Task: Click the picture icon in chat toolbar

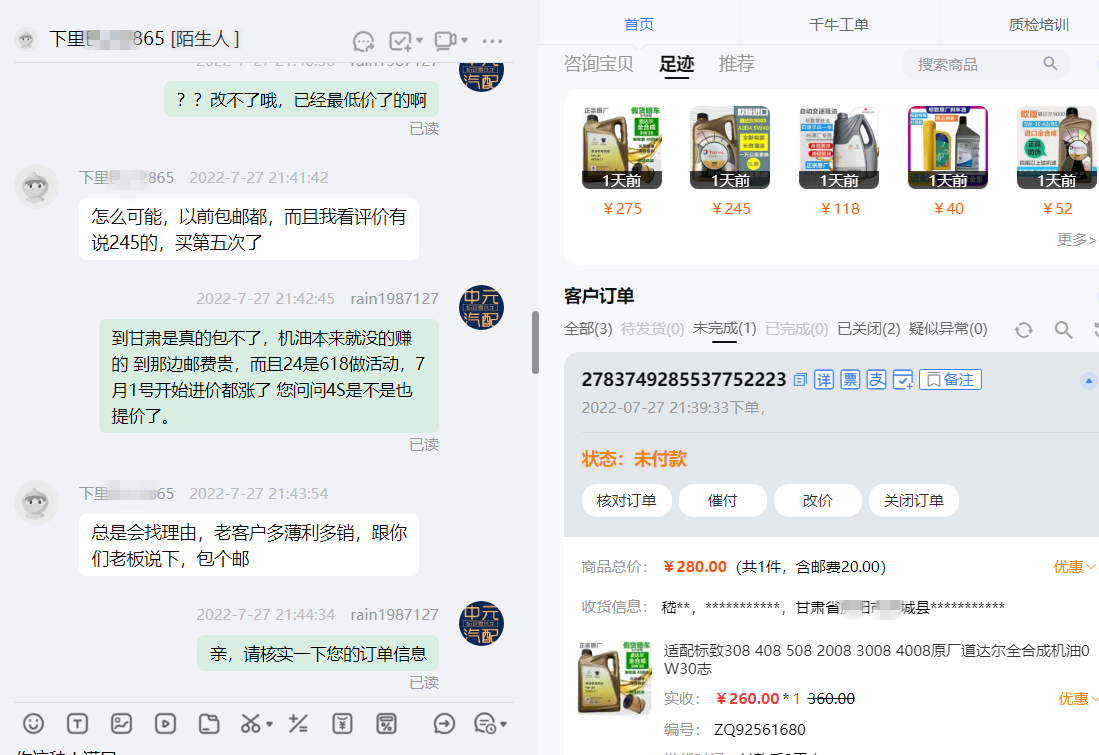Action: point(121,723)
